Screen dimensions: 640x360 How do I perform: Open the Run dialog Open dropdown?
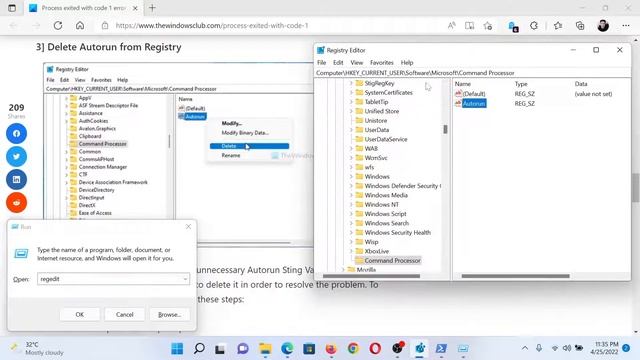click(185, 279)
